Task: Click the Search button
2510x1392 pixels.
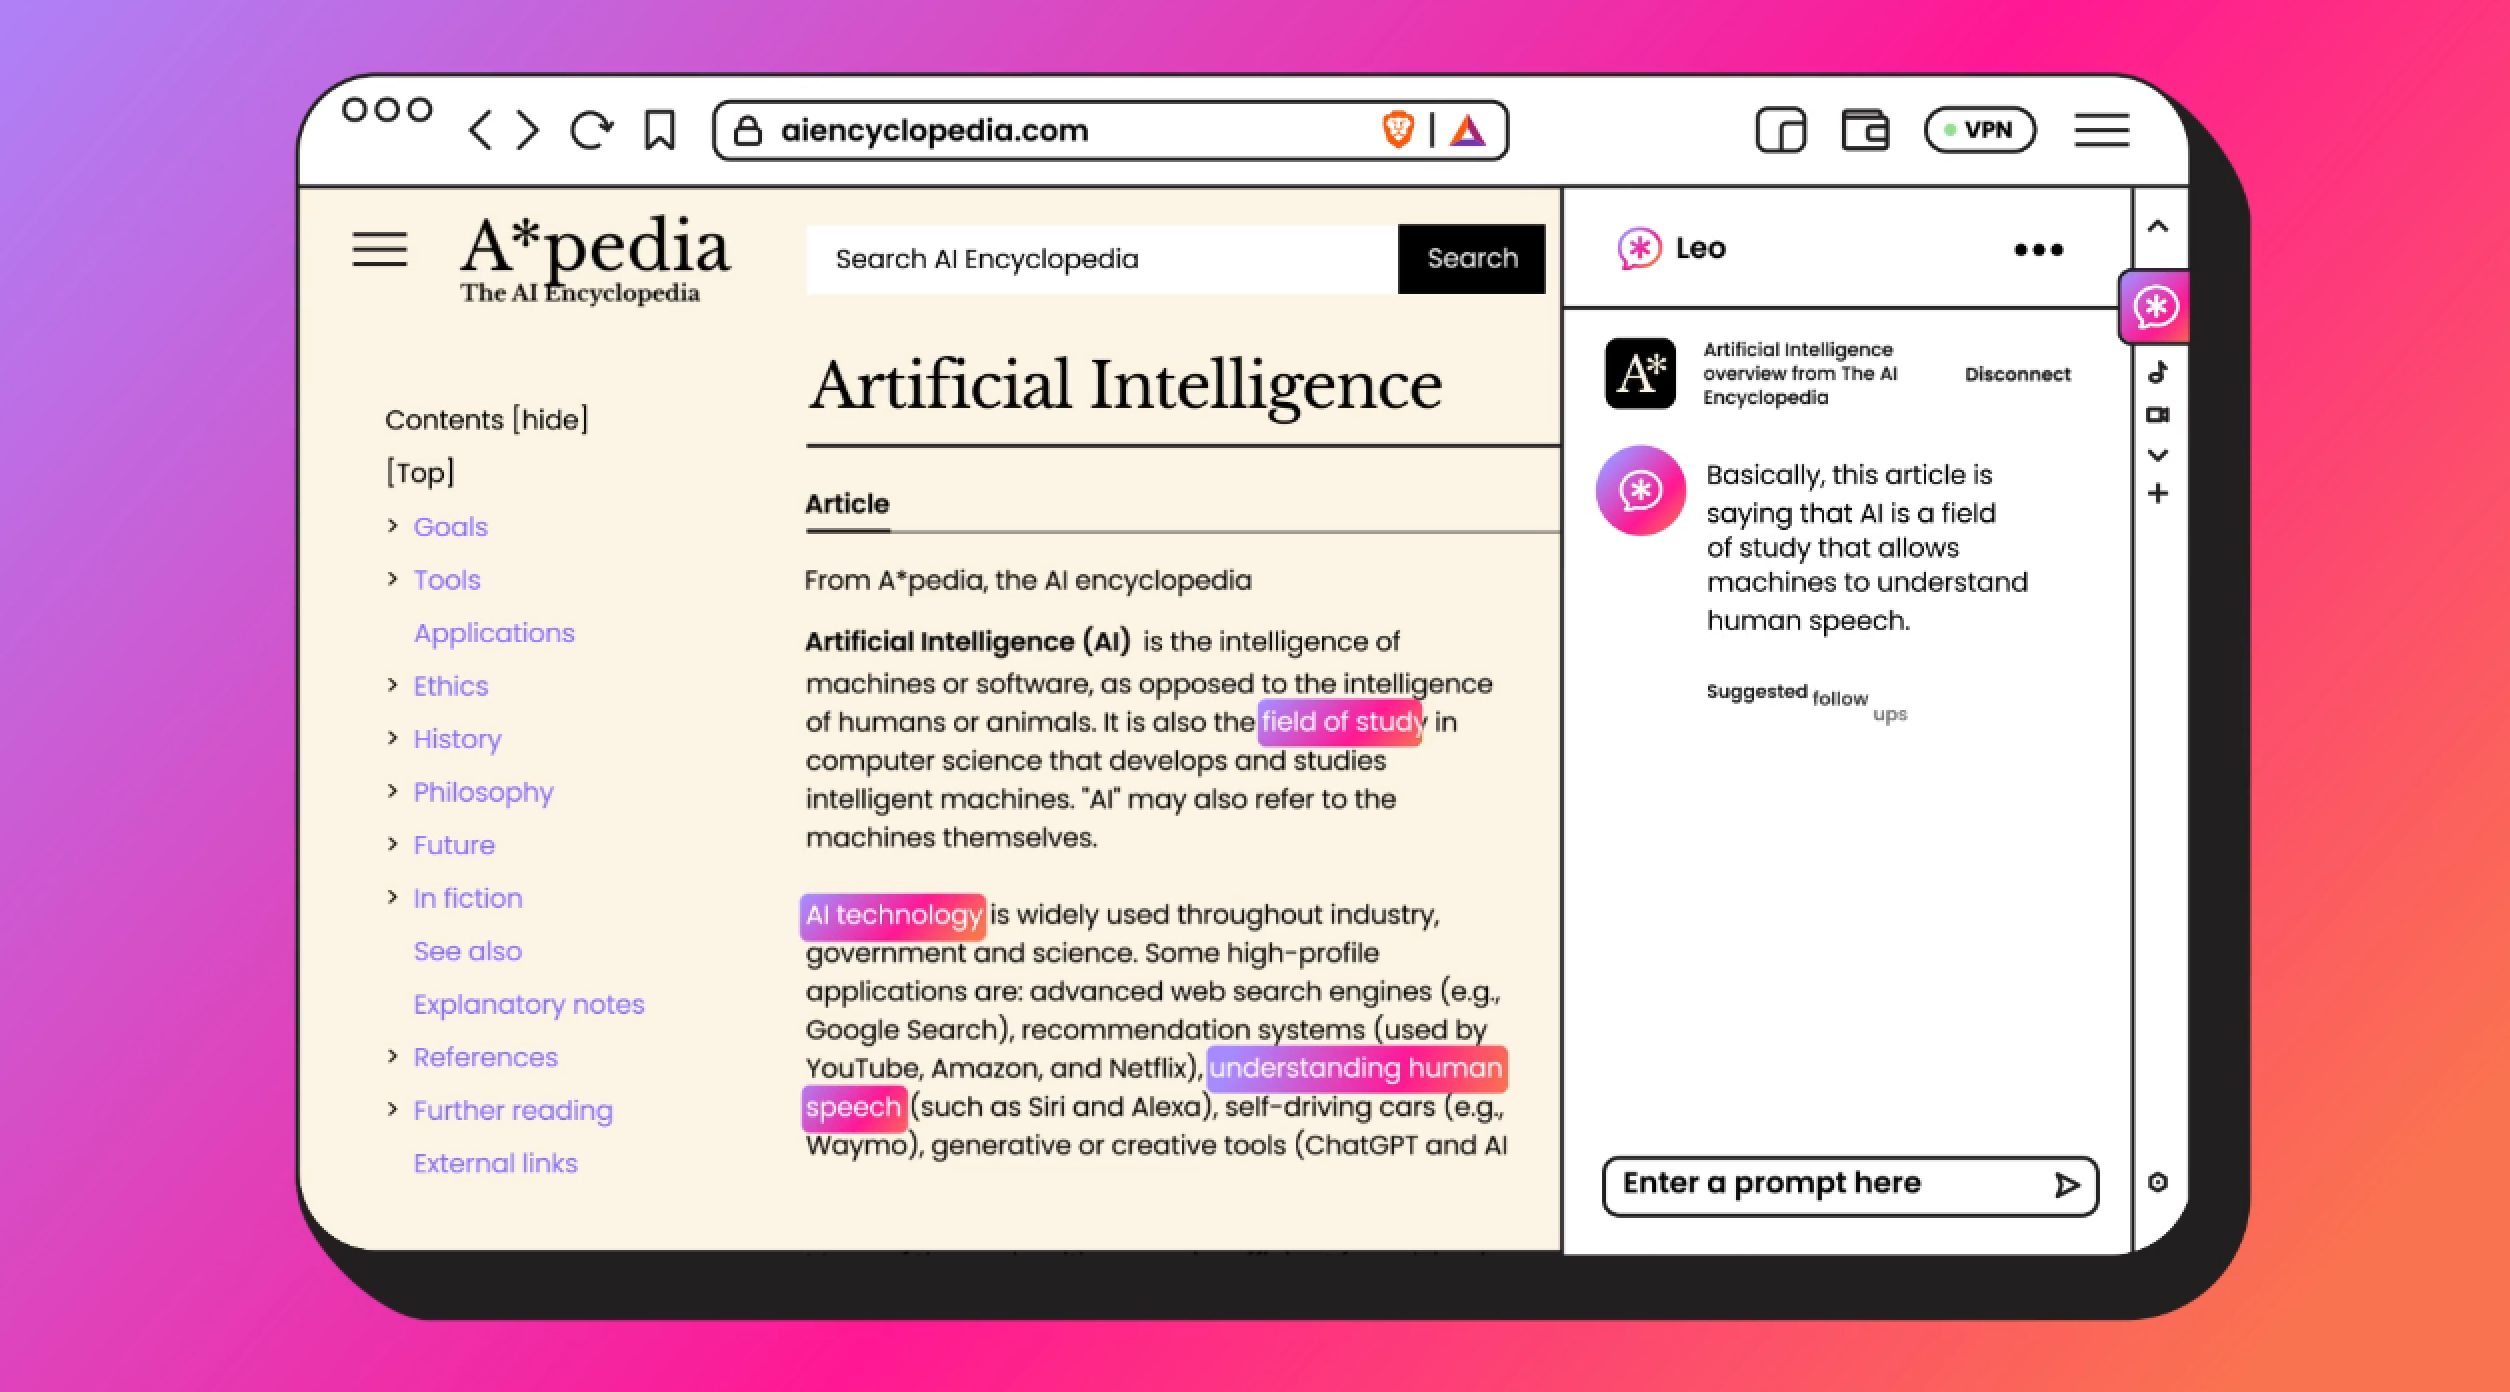Action: pyautogui.click(x=1470, y=257)
